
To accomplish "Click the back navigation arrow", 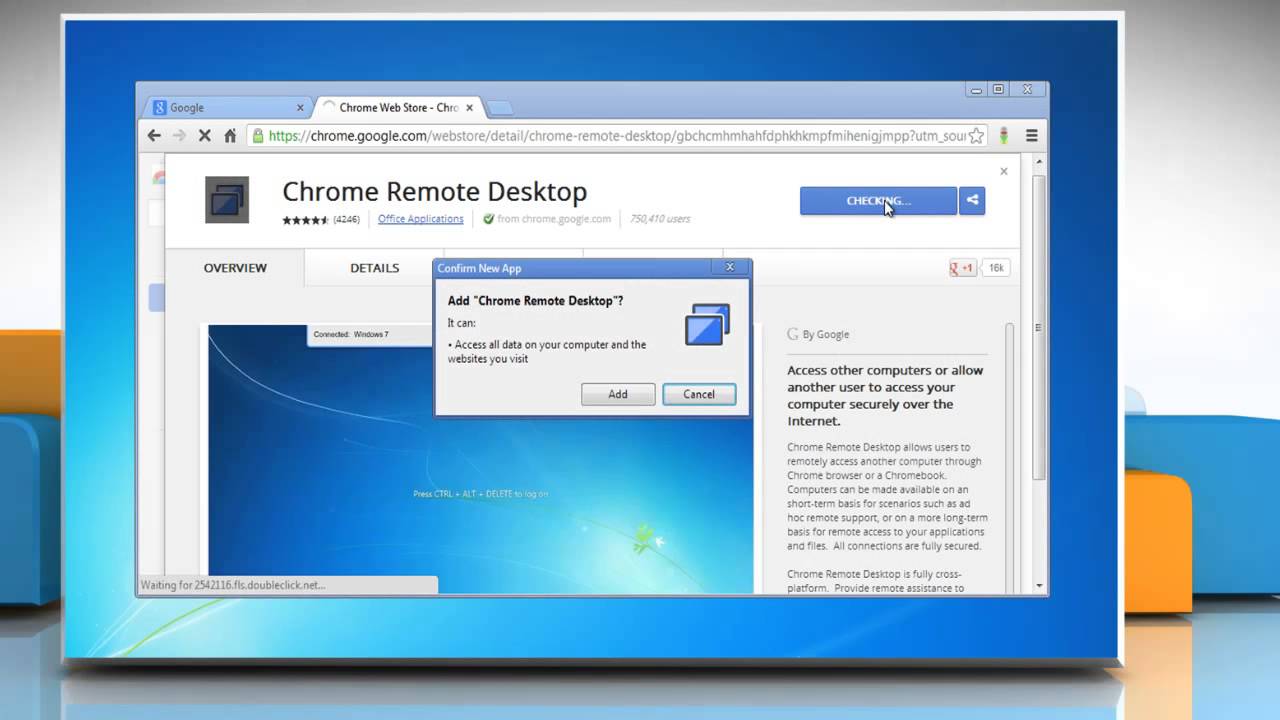I will click(153, 135).
